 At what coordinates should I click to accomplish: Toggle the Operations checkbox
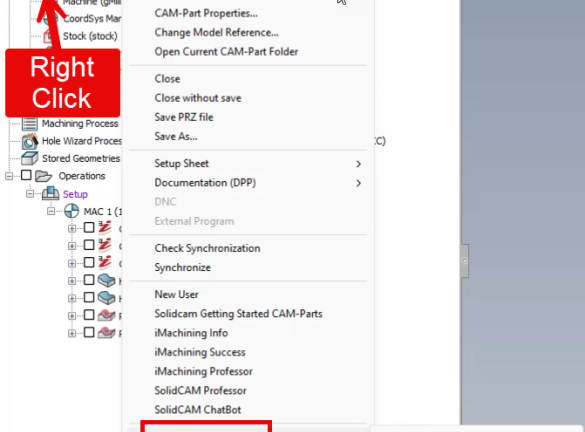point(26,175)
